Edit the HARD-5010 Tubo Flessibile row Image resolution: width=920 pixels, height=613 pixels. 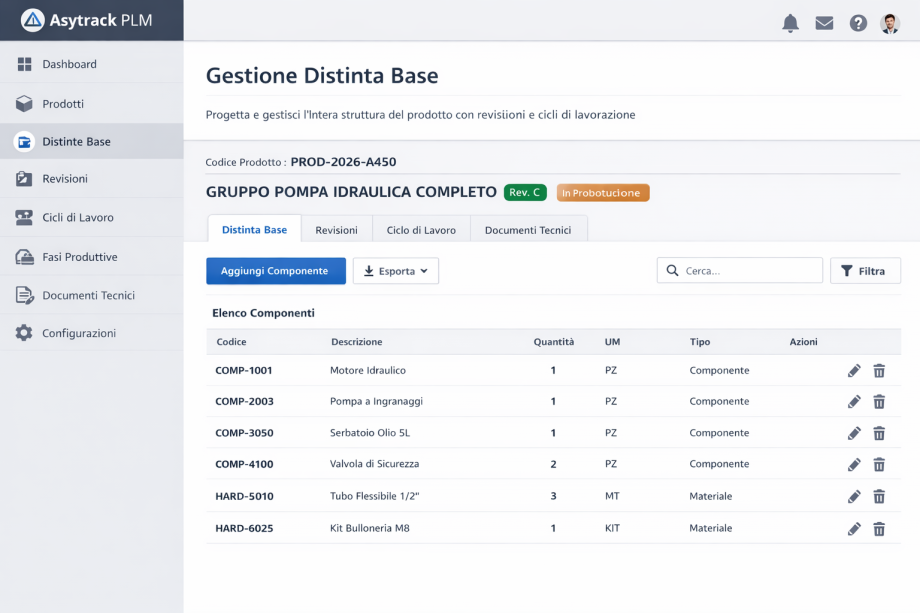click(854, 497)
